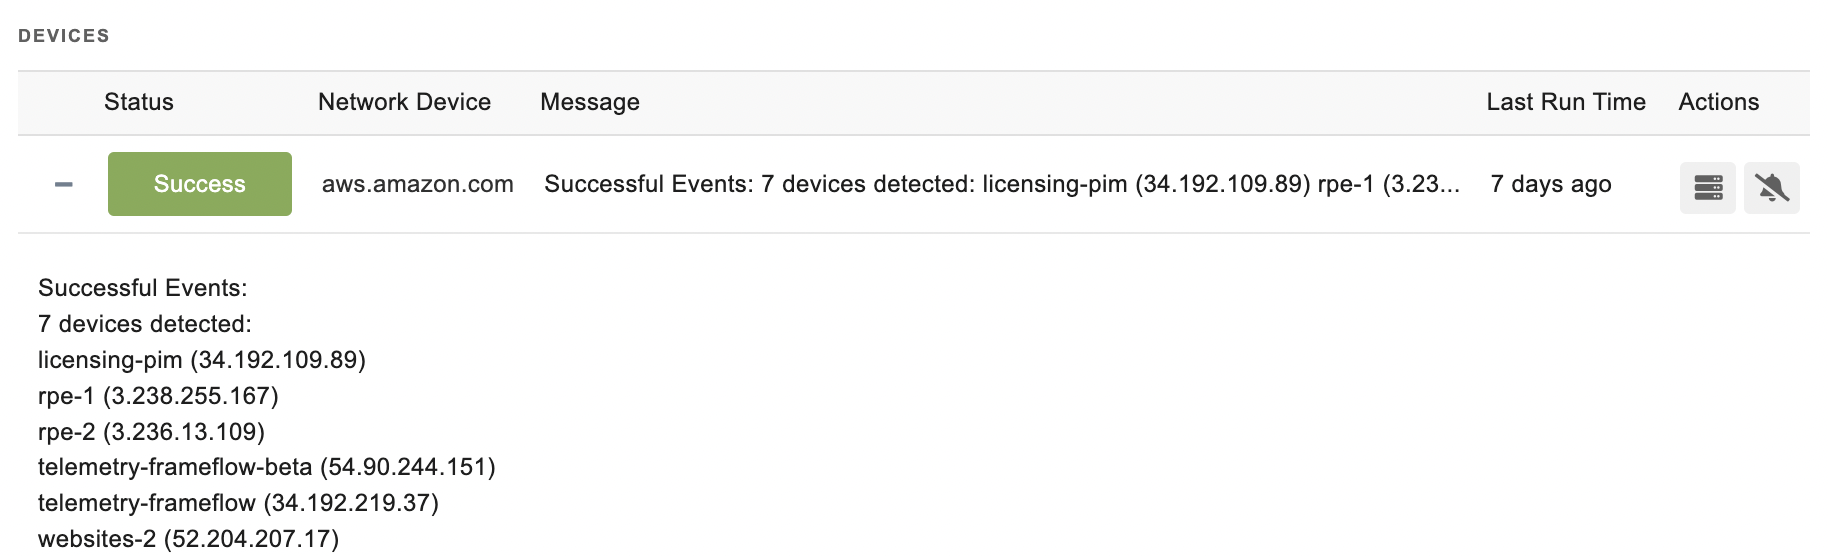
Task: Click the green Success status badge
Action: pos(200,184)
